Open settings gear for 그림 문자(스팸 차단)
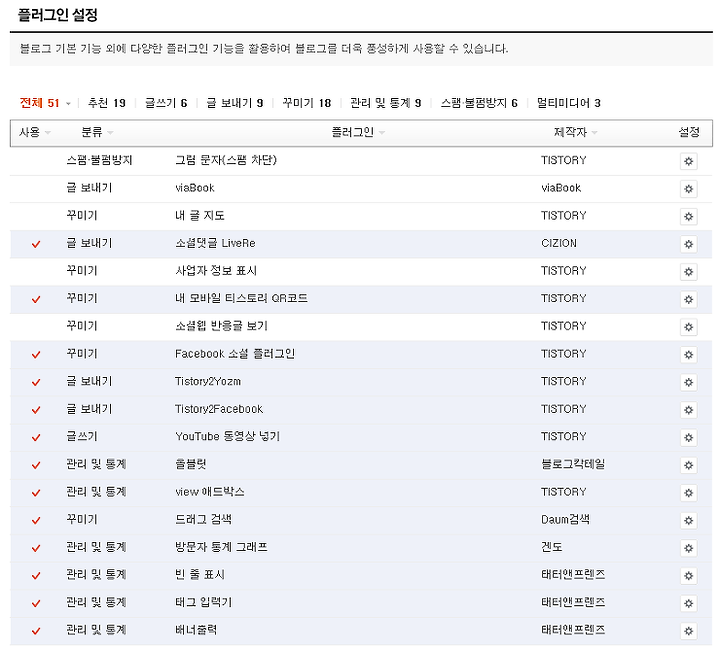720x649 pixels. (x=688, y=161)
